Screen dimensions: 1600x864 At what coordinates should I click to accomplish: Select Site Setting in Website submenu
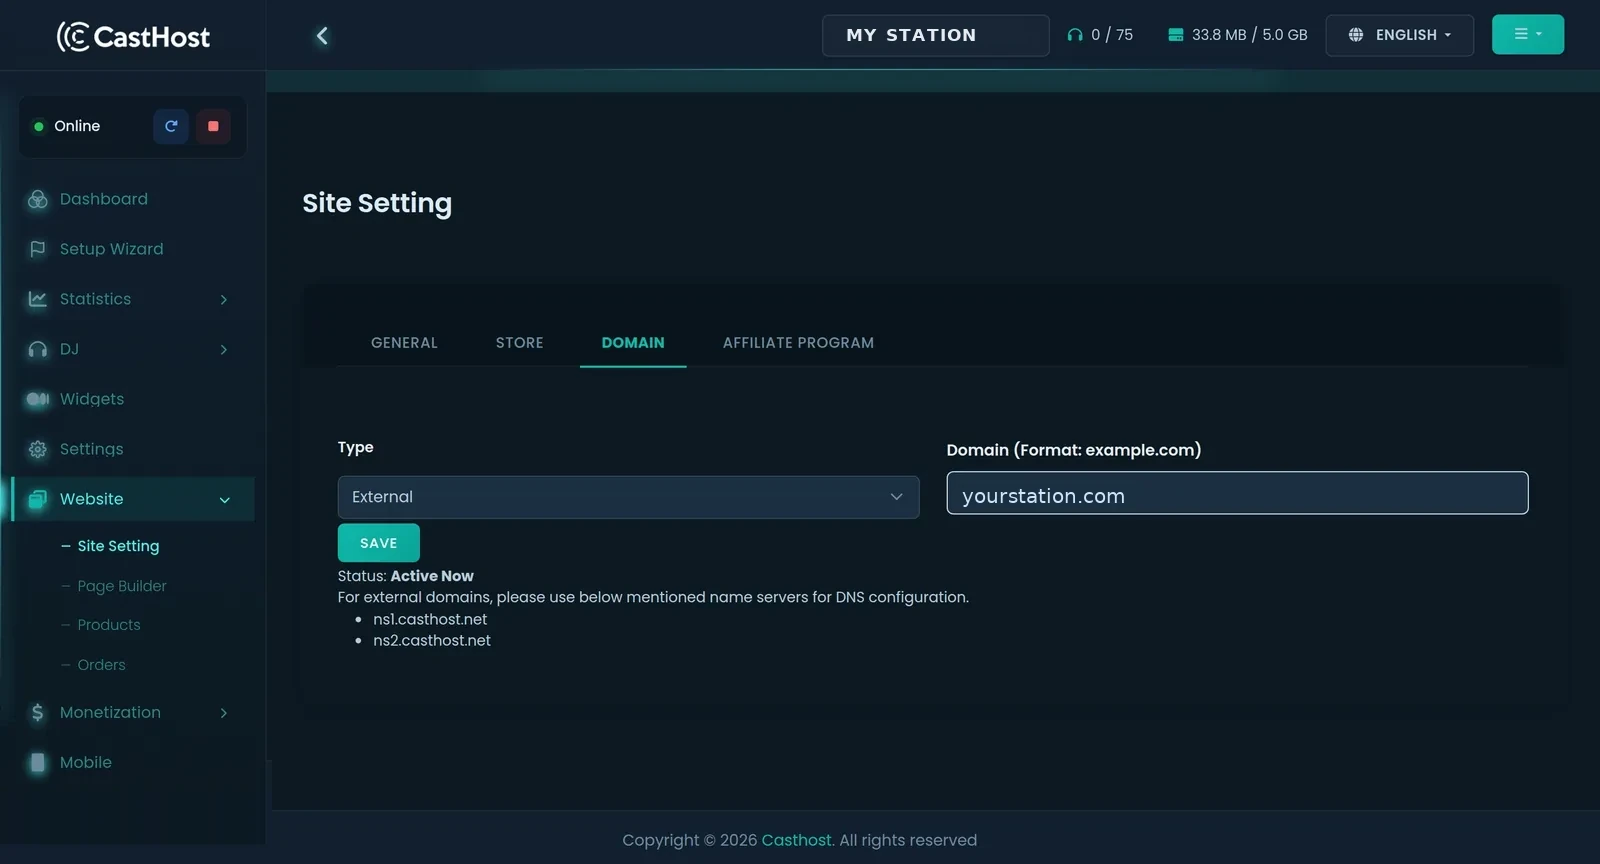coord(118,546)
